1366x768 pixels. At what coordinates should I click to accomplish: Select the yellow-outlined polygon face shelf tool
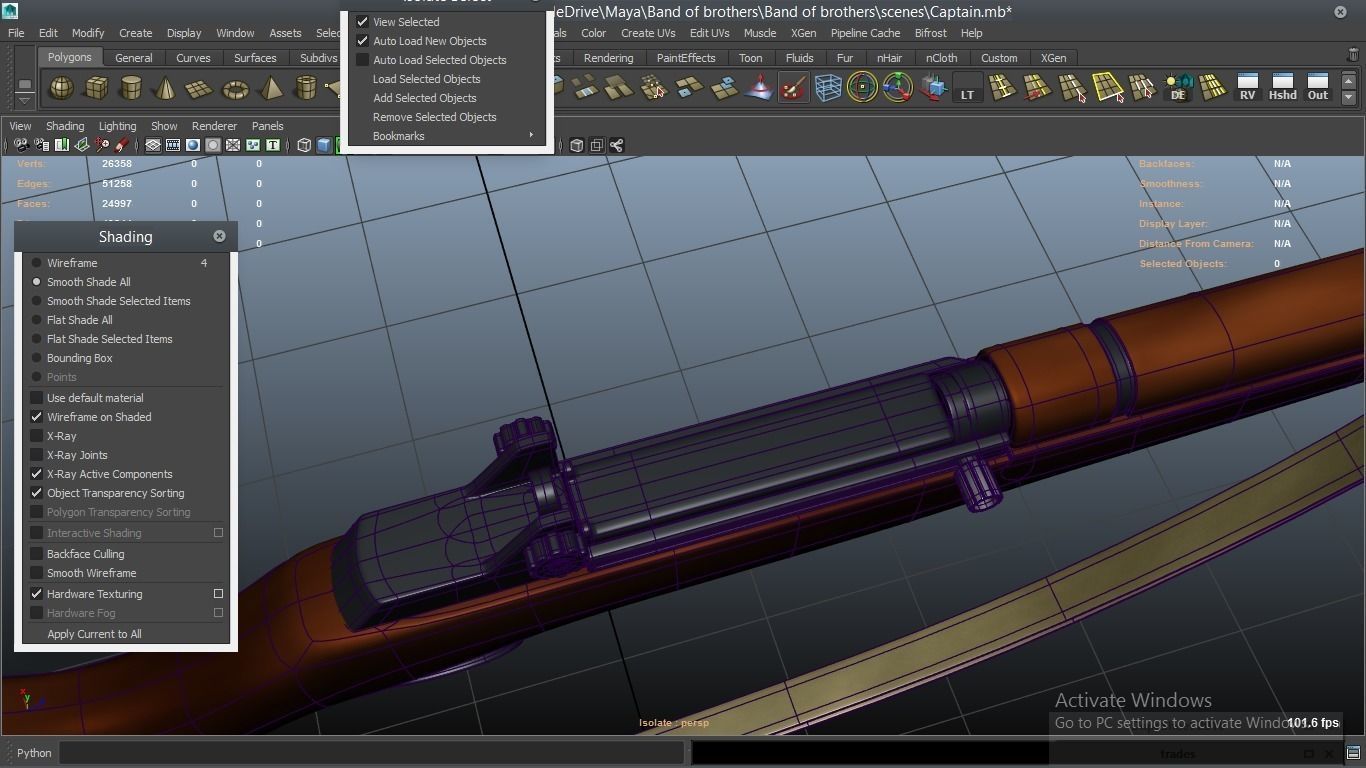(1107, 89)
